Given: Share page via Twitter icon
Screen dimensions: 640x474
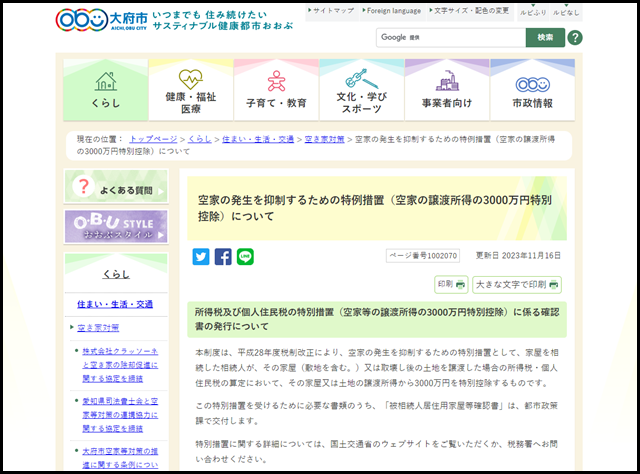Looking at the screenshot, I should 201,257.
